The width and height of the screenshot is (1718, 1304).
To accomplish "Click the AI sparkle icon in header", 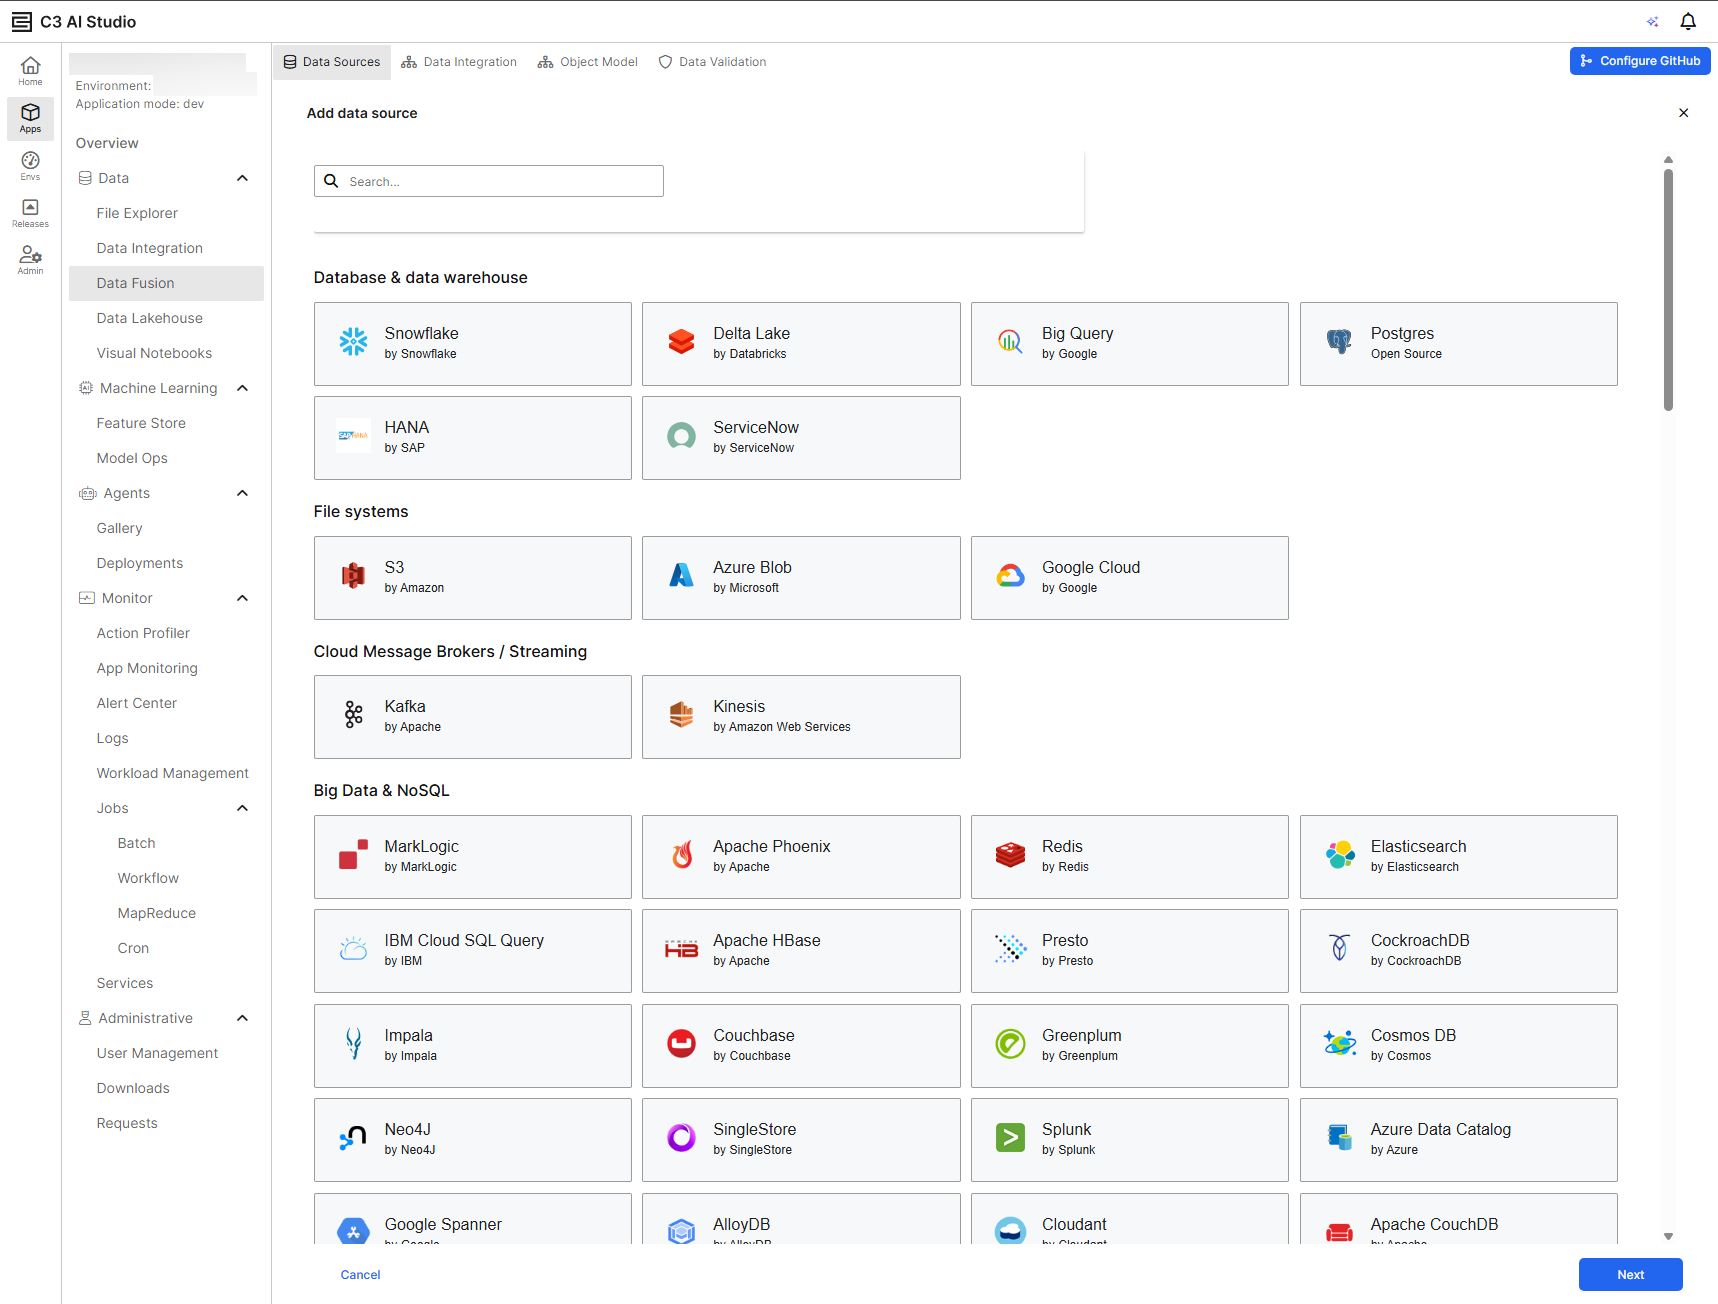I will coord(1652,21).
